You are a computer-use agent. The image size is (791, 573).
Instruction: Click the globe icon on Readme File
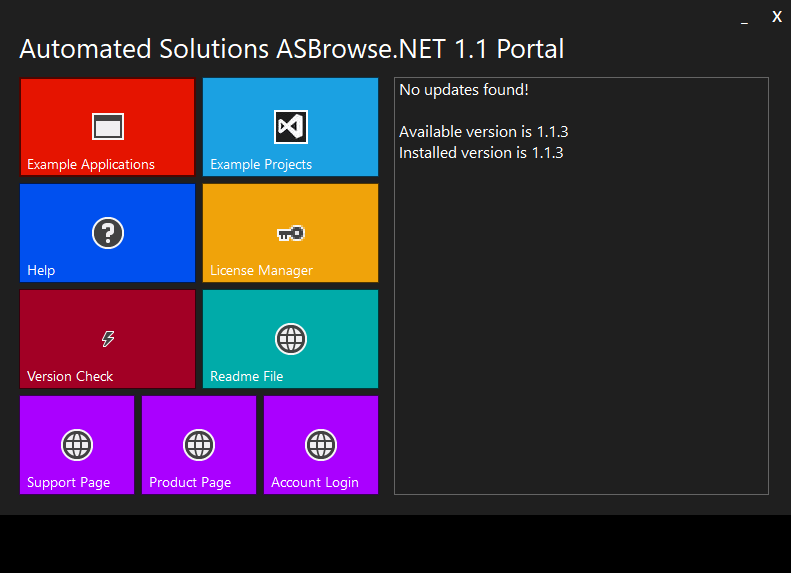click(291, 339)
